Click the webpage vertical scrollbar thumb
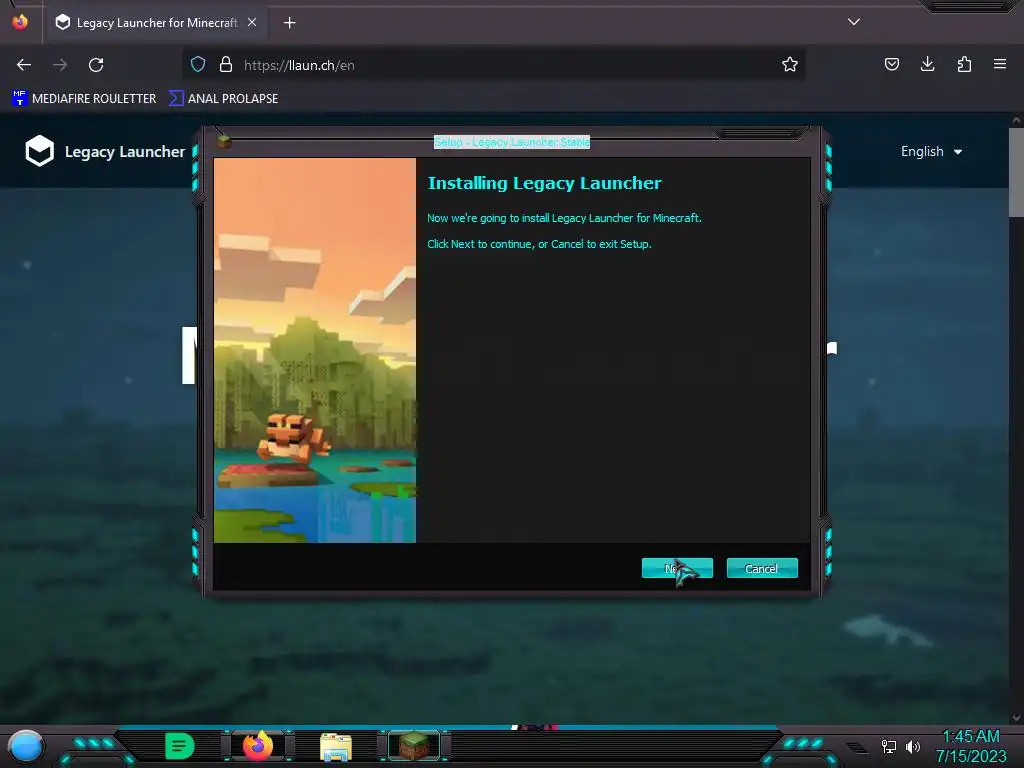 [1016, 172]
